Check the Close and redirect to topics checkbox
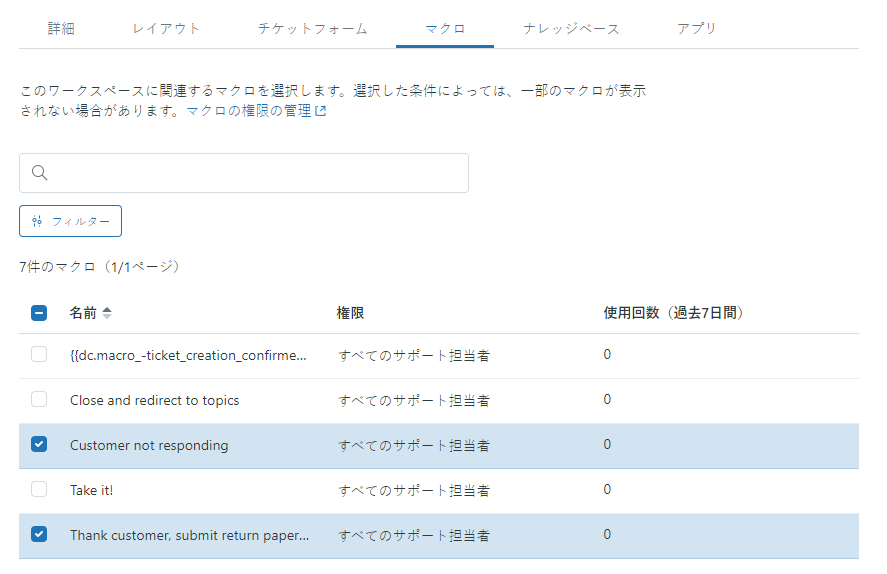887x574 pixels. [x=39, y=399]
